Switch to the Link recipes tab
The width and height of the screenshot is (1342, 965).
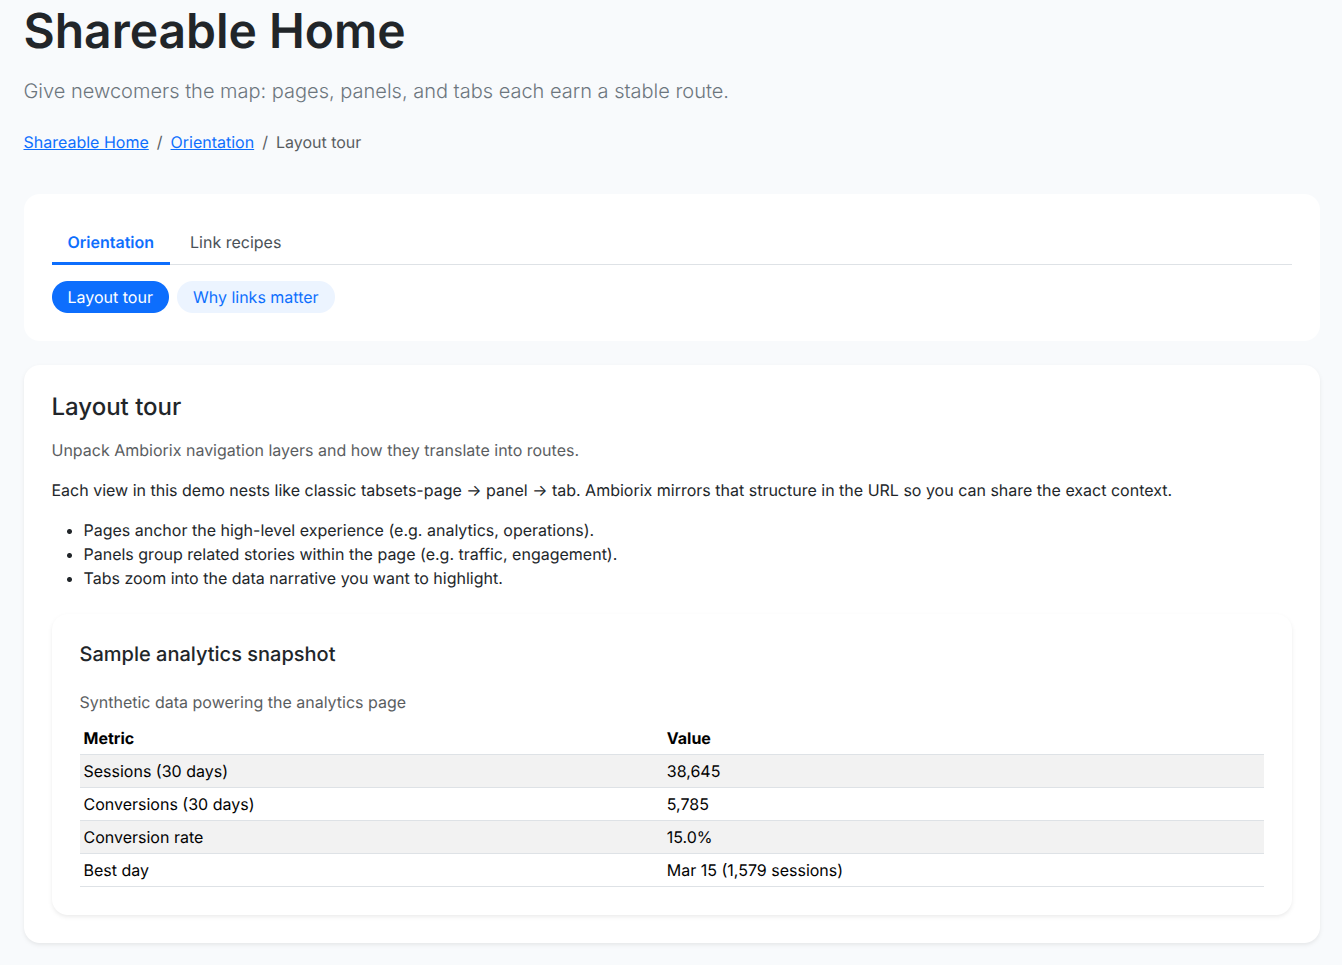235,243
